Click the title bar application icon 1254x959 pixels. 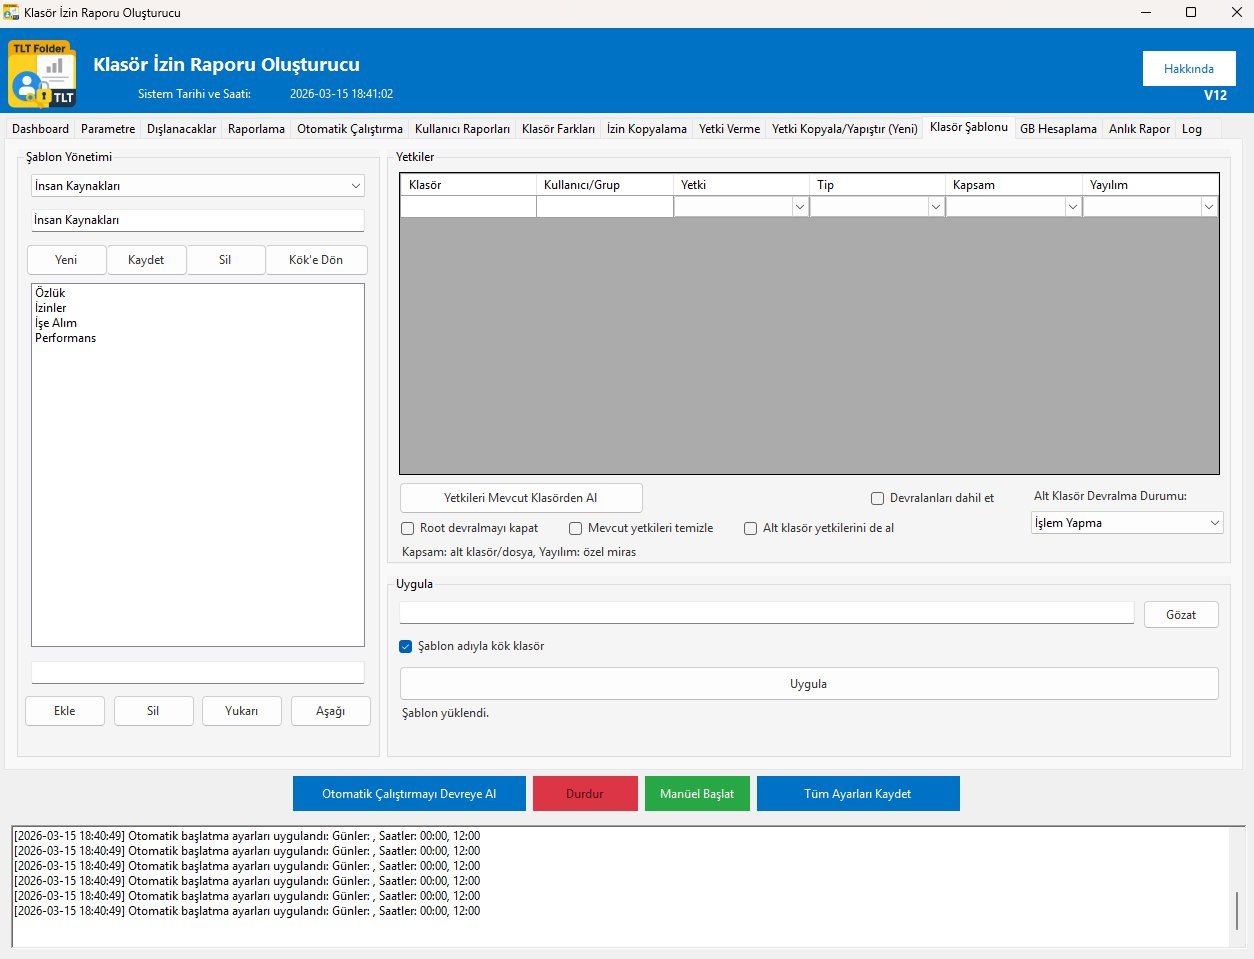pos(12,13)
